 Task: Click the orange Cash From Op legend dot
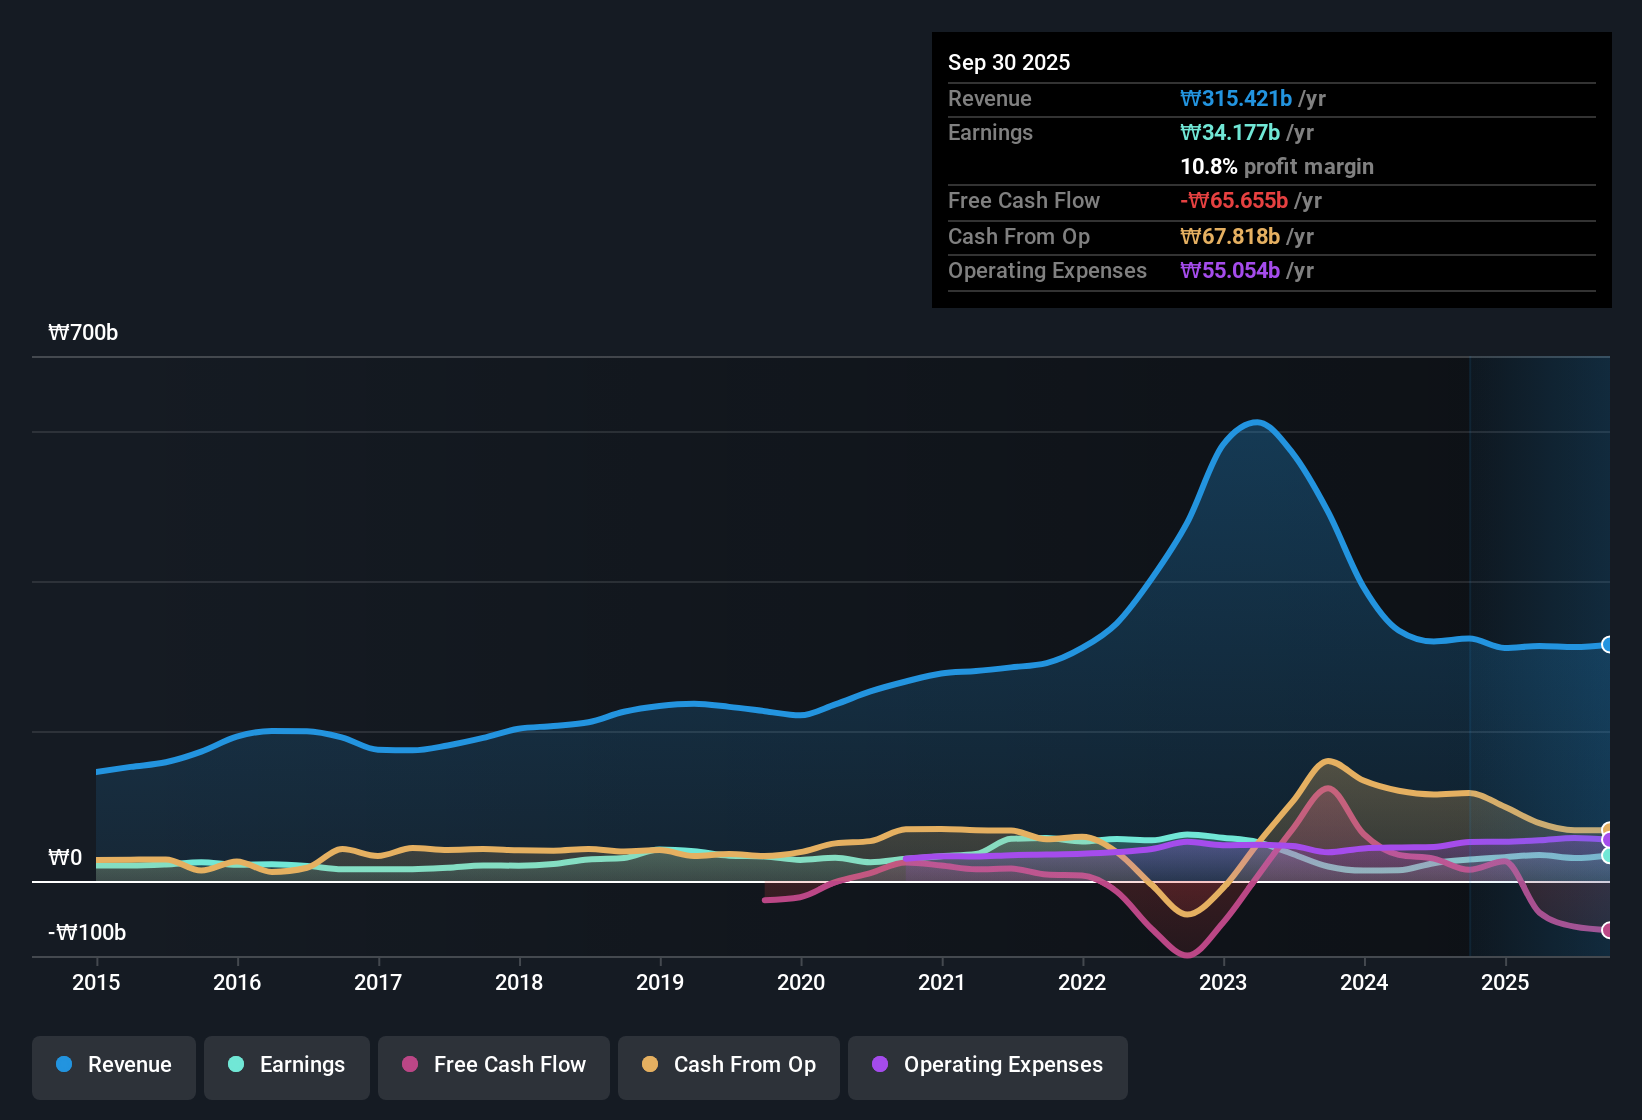(x=650, y=1065)
